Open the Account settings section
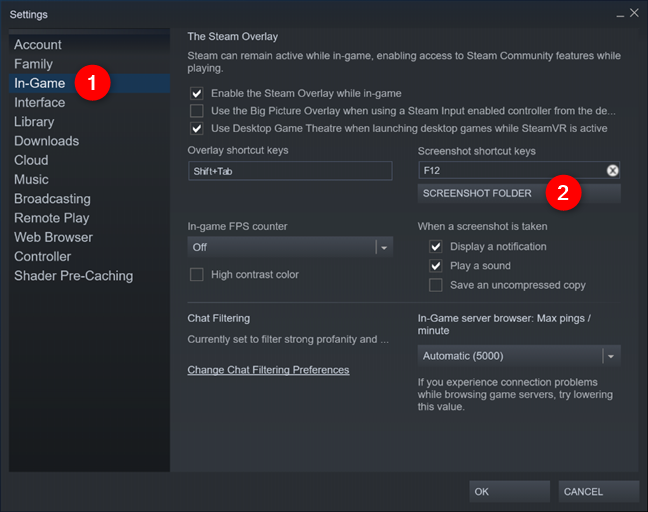Screen dimensions: 648x512 pos(89,45)
